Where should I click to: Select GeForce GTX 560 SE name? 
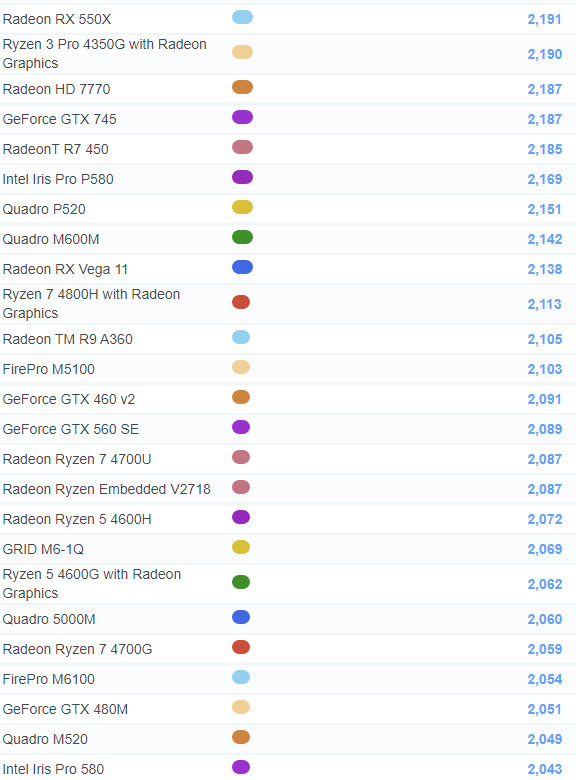71,429
